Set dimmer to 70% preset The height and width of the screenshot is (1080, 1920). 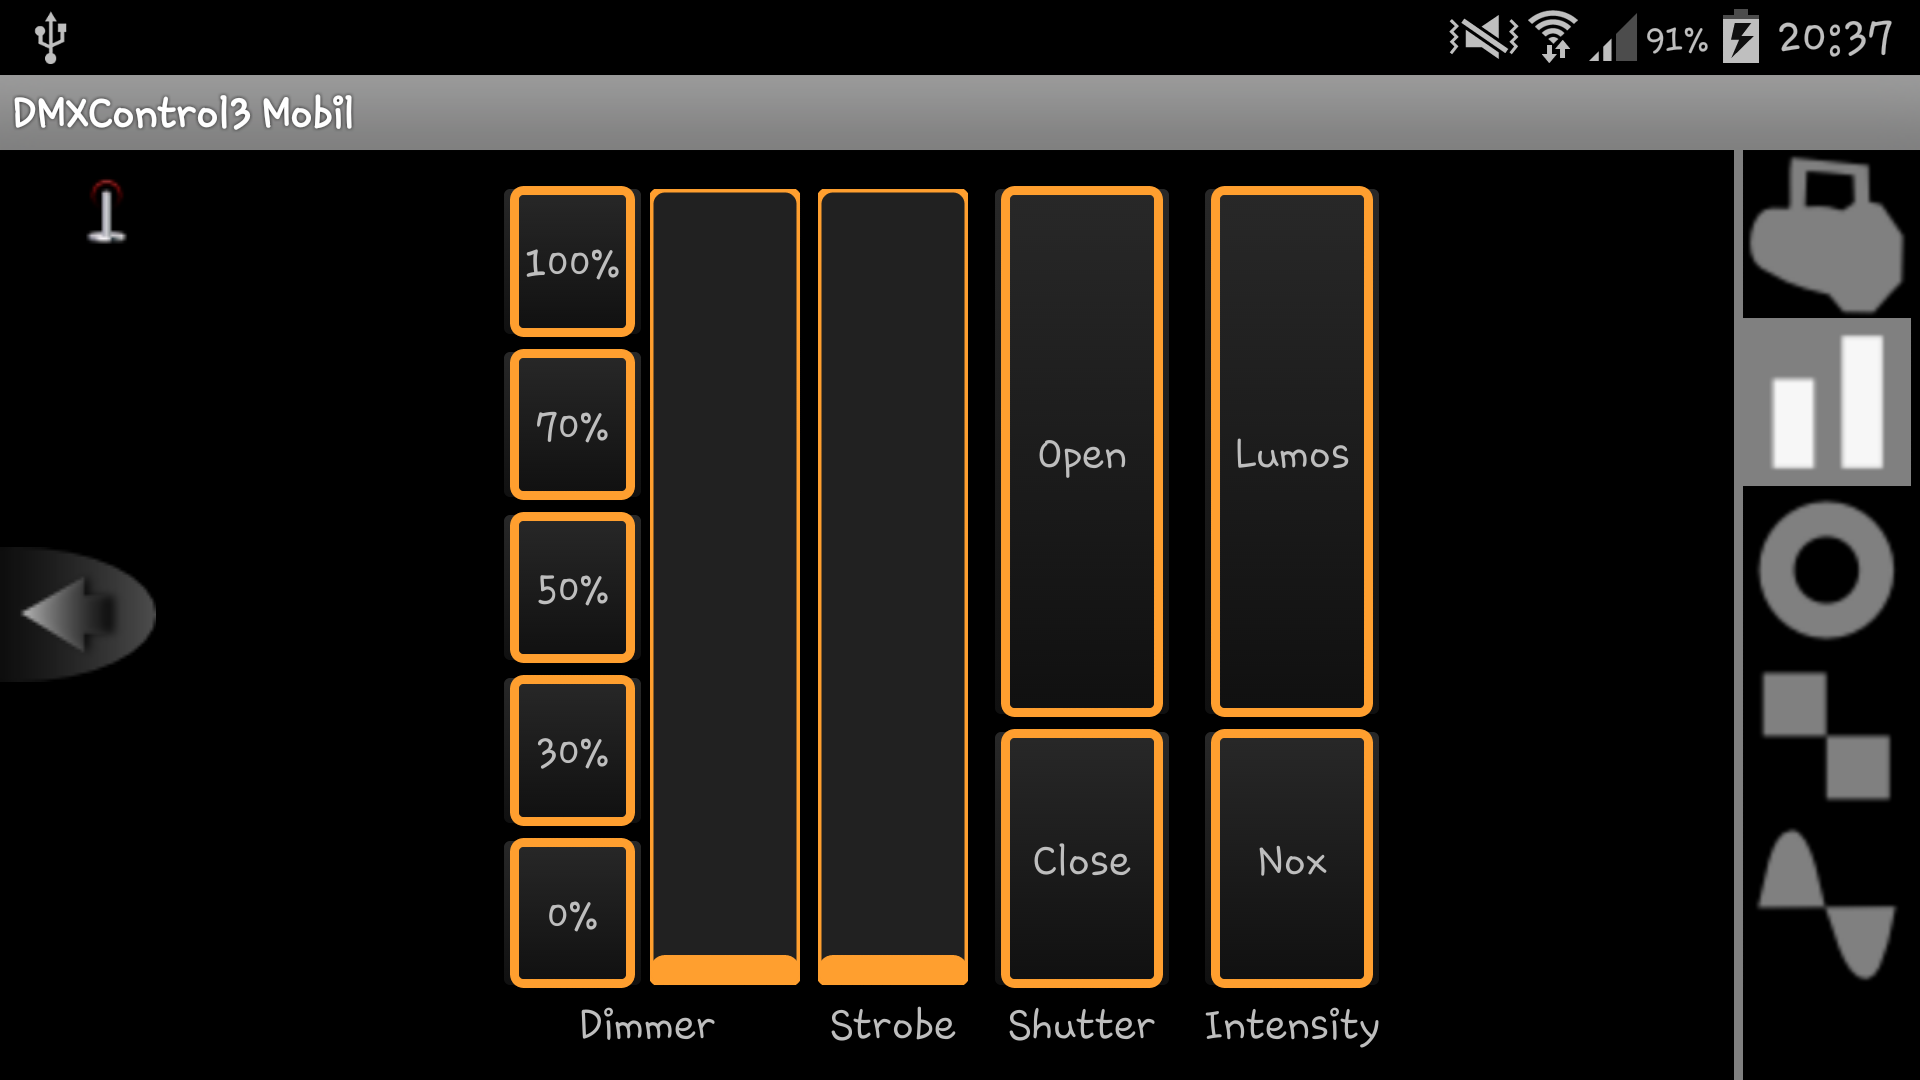pyautogui.click(x=572, y=425)
